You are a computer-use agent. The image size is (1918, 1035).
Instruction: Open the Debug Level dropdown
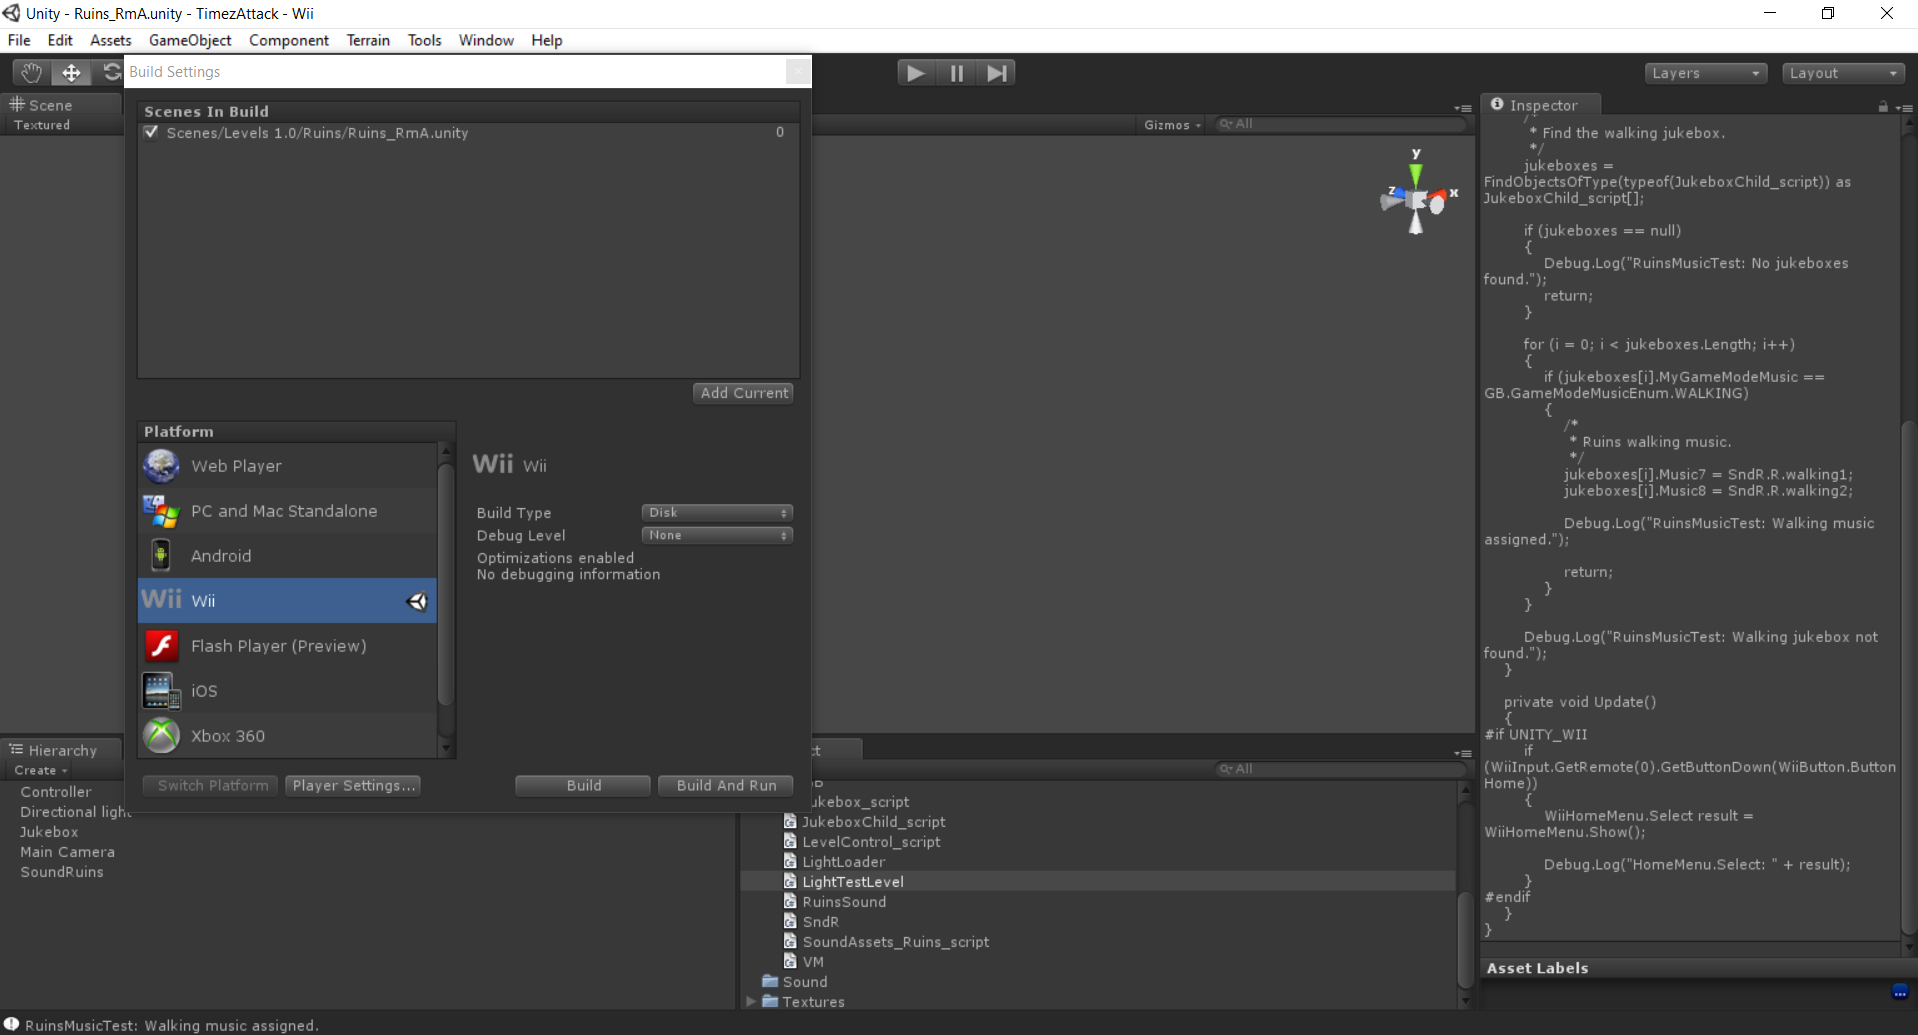coord(717,535)
